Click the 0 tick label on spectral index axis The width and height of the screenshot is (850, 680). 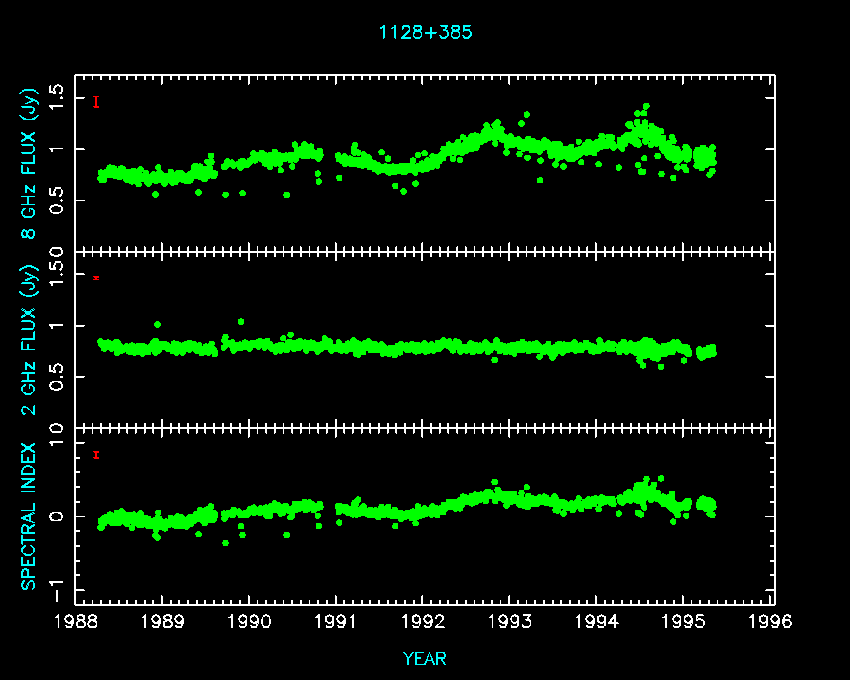coord(58,515)
